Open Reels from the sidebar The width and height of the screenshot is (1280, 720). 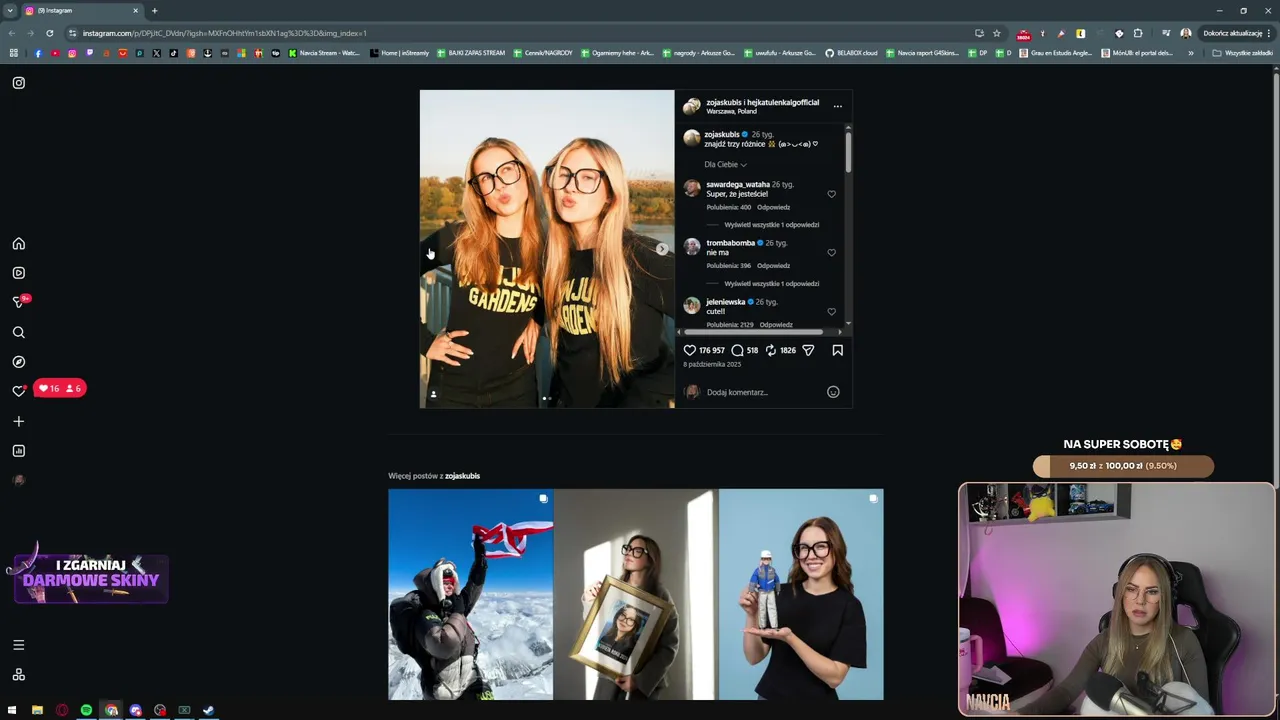click(18, 273)
